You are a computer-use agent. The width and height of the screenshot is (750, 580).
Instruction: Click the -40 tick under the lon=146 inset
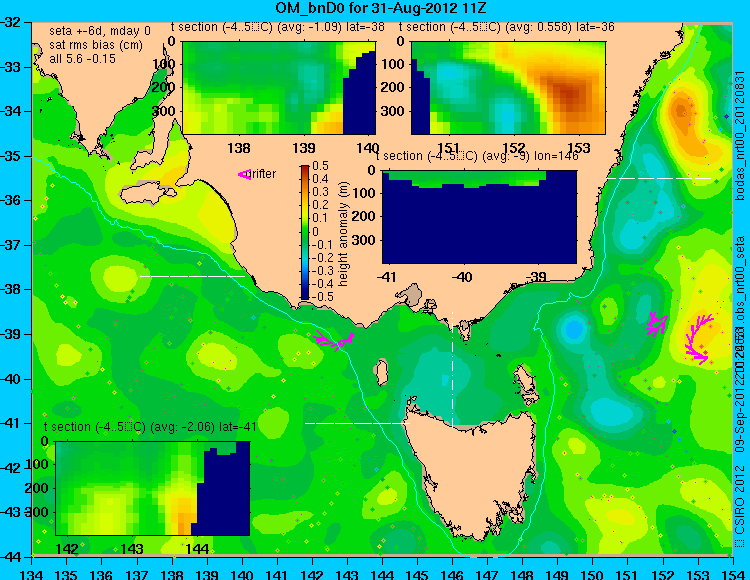tap(462, 277)
